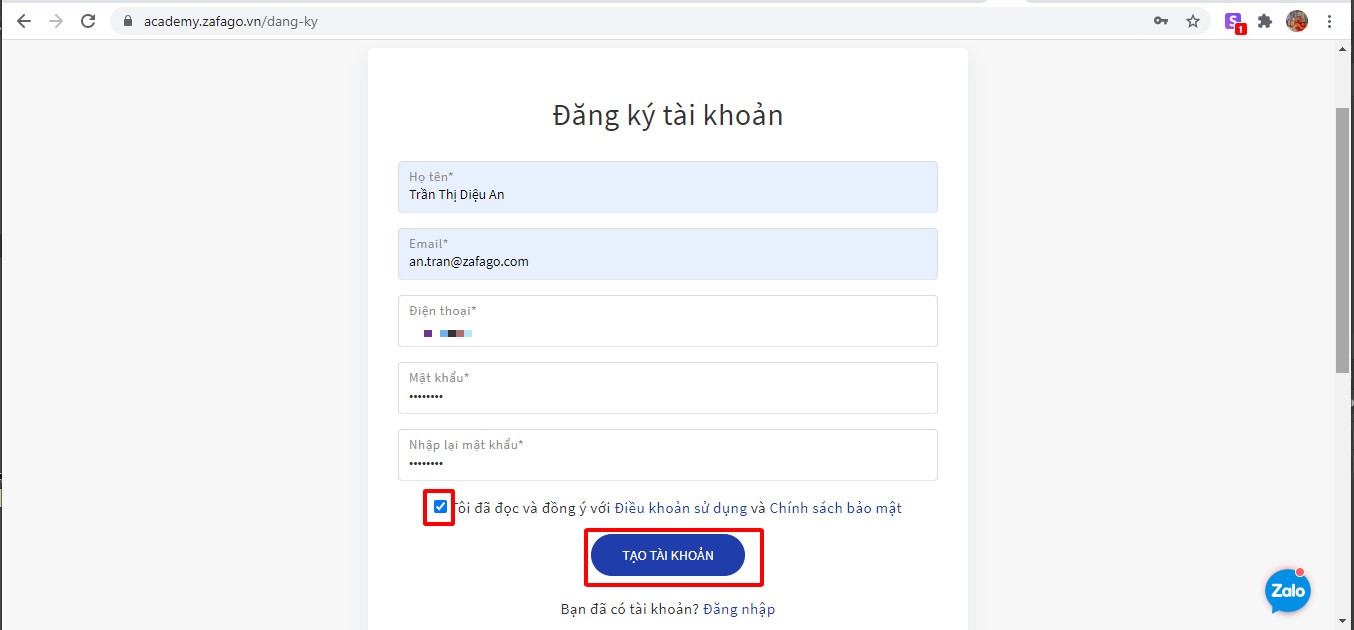Open the Zalo chat bubble

[x=1288, y=590]
